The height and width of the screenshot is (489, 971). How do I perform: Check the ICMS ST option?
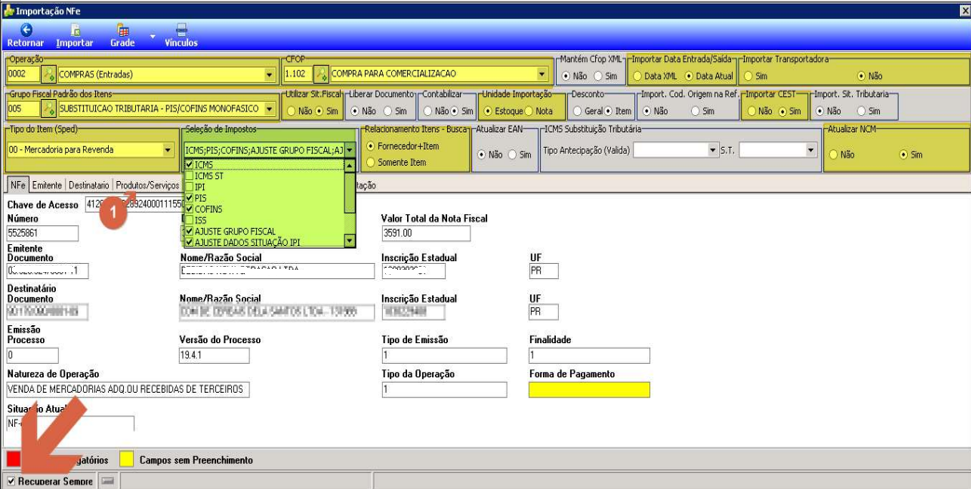pos(189,176)
